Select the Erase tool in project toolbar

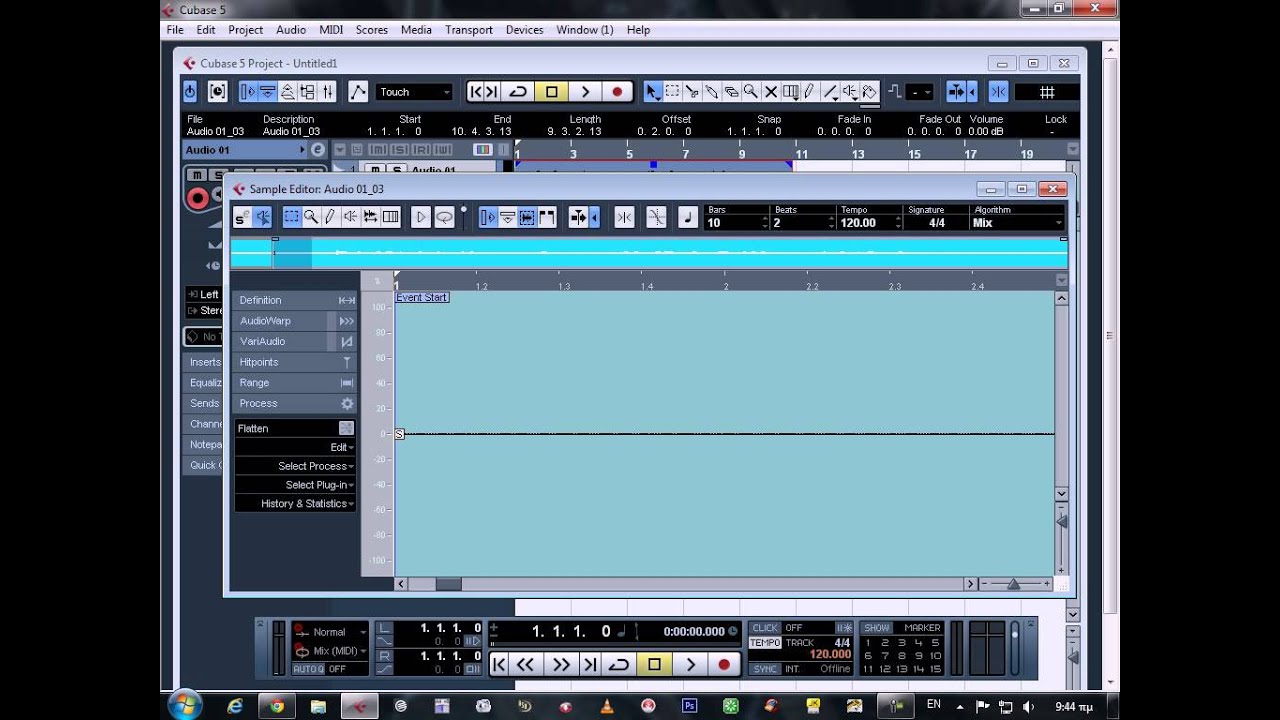[731, 92]
